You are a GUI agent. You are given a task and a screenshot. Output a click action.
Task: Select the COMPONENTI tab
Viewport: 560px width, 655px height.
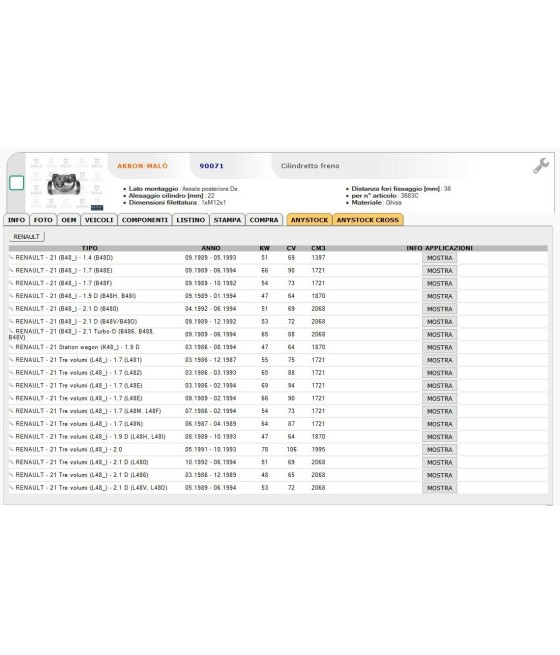click(144, 220)
